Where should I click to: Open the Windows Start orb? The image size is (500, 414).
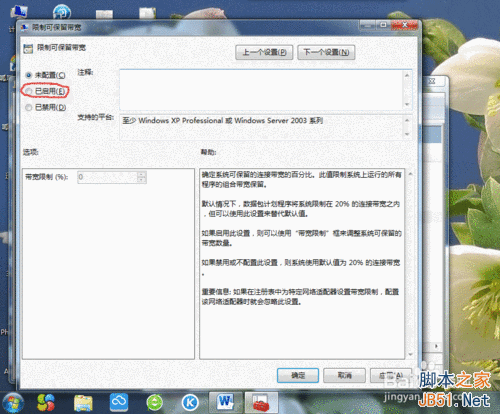[12, 402]
